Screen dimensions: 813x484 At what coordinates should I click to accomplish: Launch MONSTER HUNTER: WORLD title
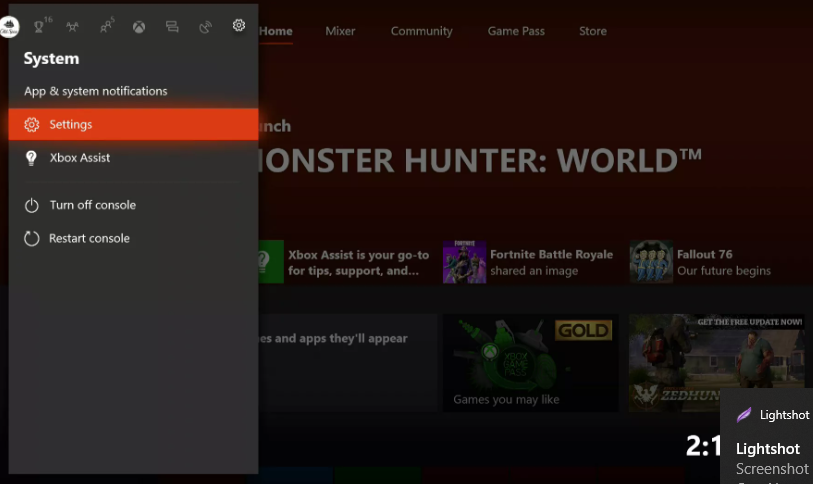click(480, 160)
